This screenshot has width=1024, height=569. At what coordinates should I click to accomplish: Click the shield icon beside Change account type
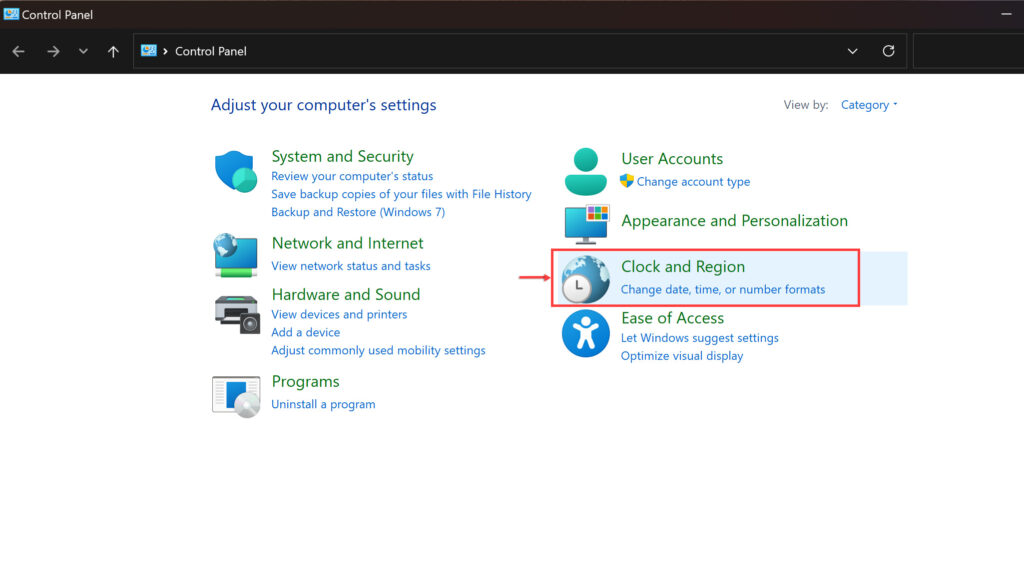pos(627,181)
